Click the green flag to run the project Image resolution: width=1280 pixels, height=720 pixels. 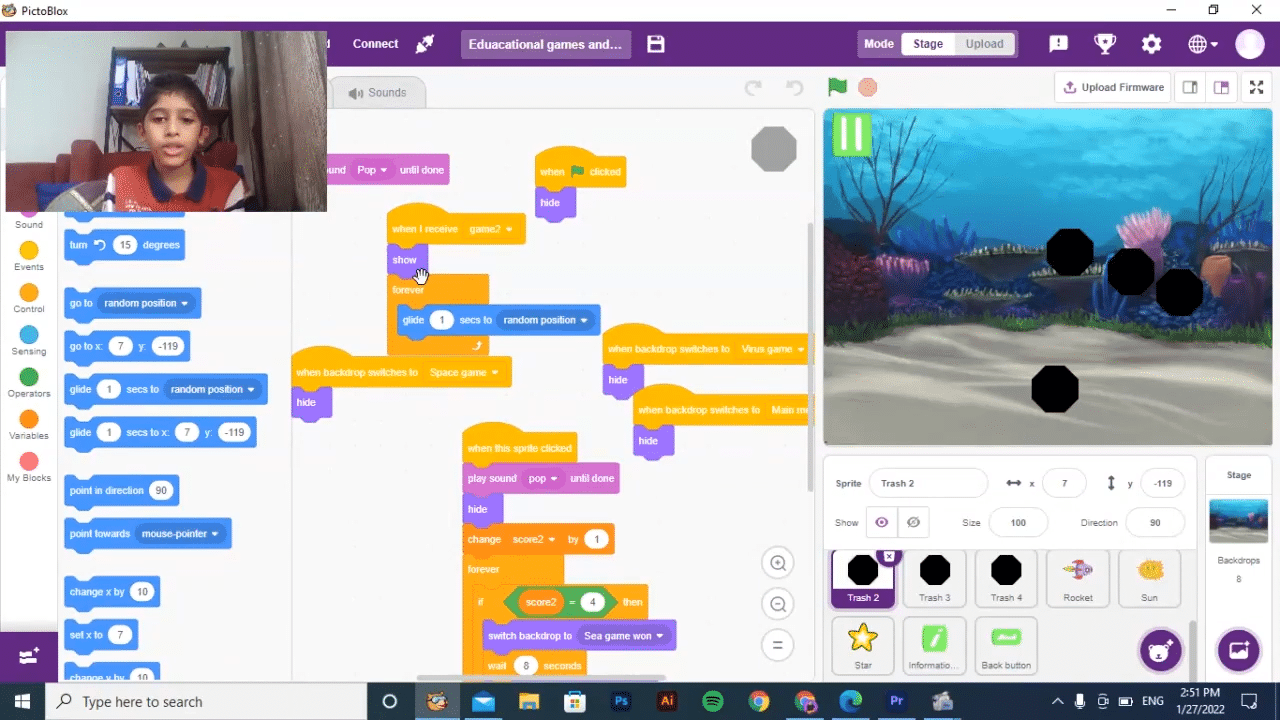pos(837,87)
